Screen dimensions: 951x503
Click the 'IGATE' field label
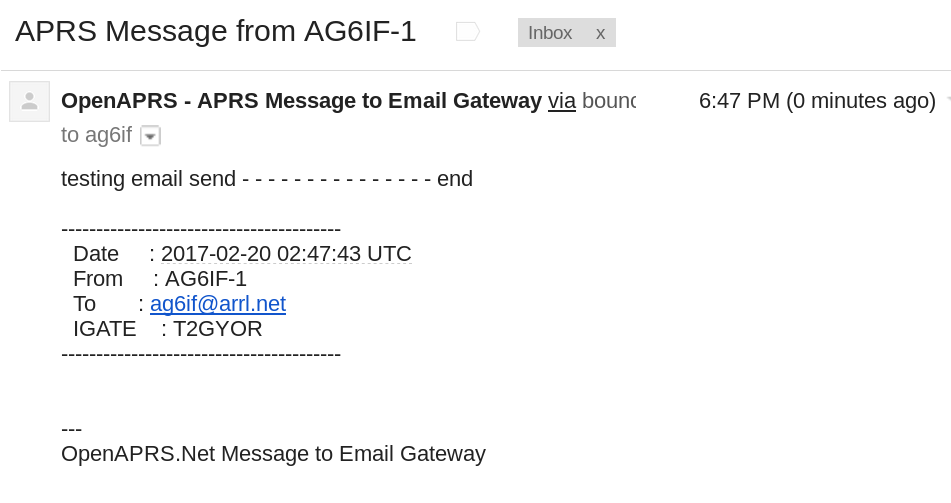click(104, 329)
